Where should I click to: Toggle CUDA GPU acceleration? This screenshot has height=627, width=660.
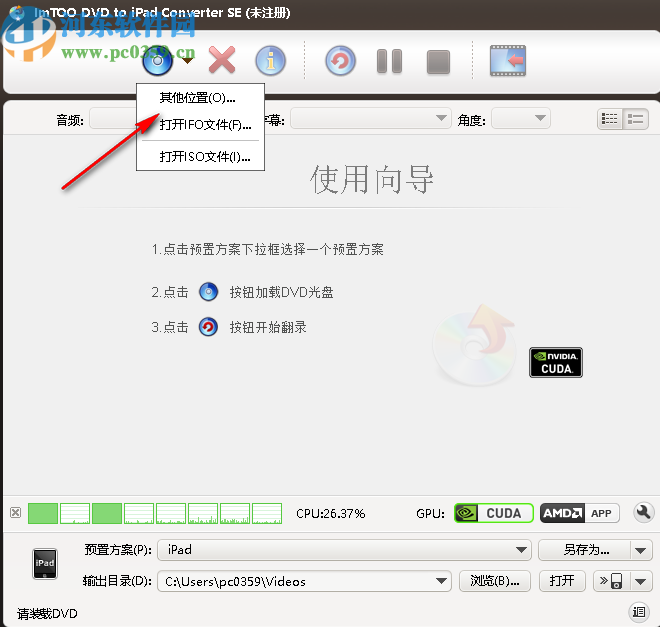coord(494,513)
